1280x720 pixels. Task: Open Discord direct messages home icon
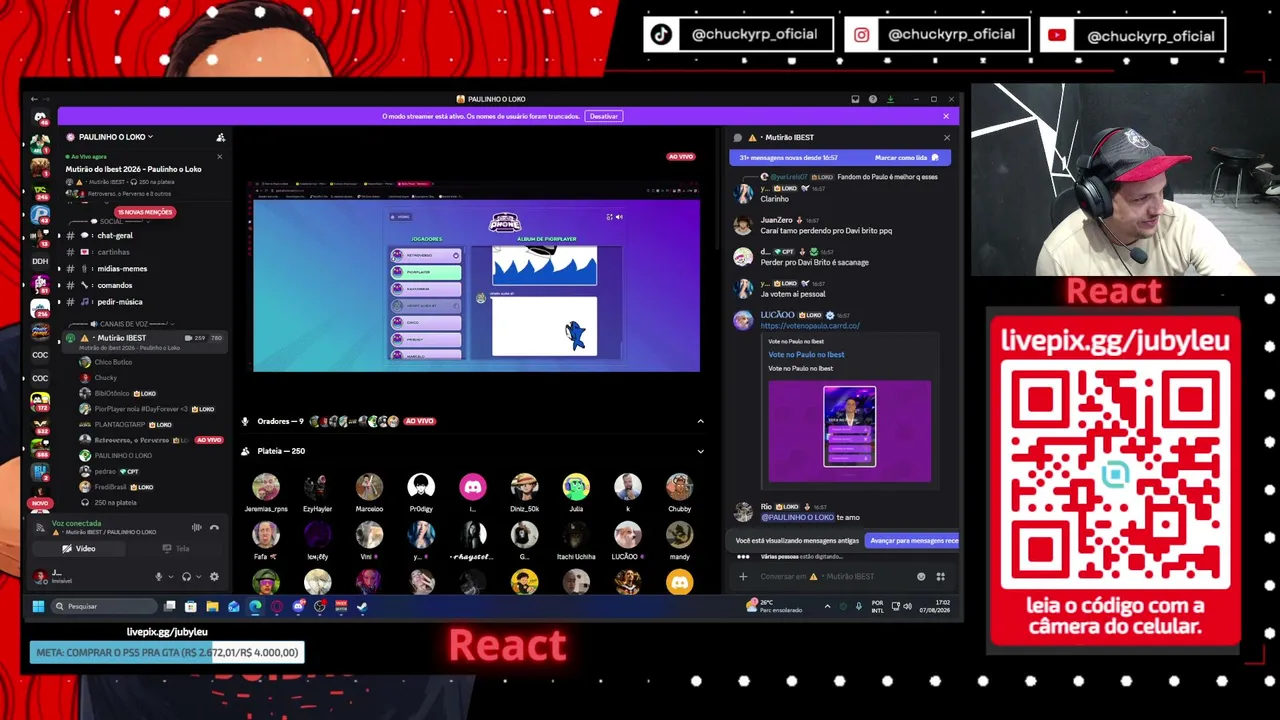click(40, 117)
